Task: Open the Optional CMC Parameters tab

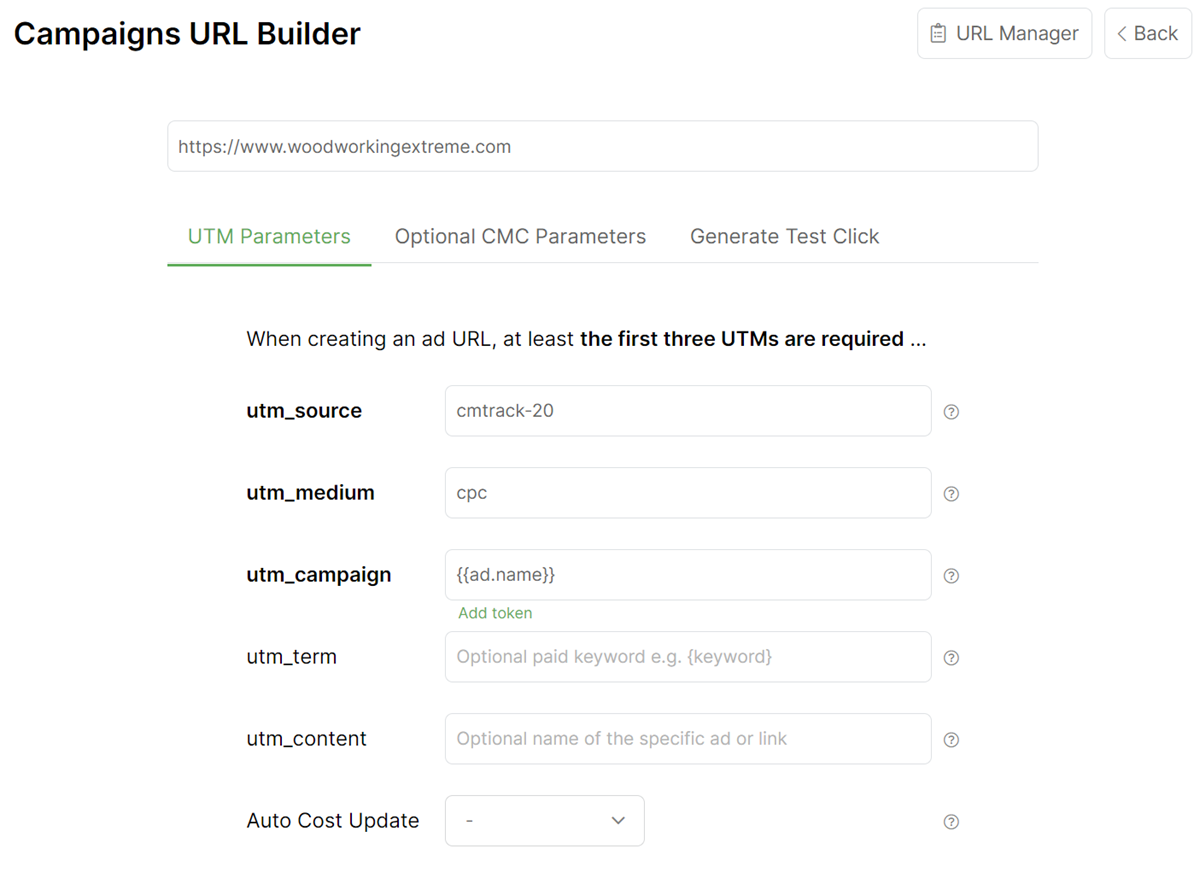Action: [520, 237]
